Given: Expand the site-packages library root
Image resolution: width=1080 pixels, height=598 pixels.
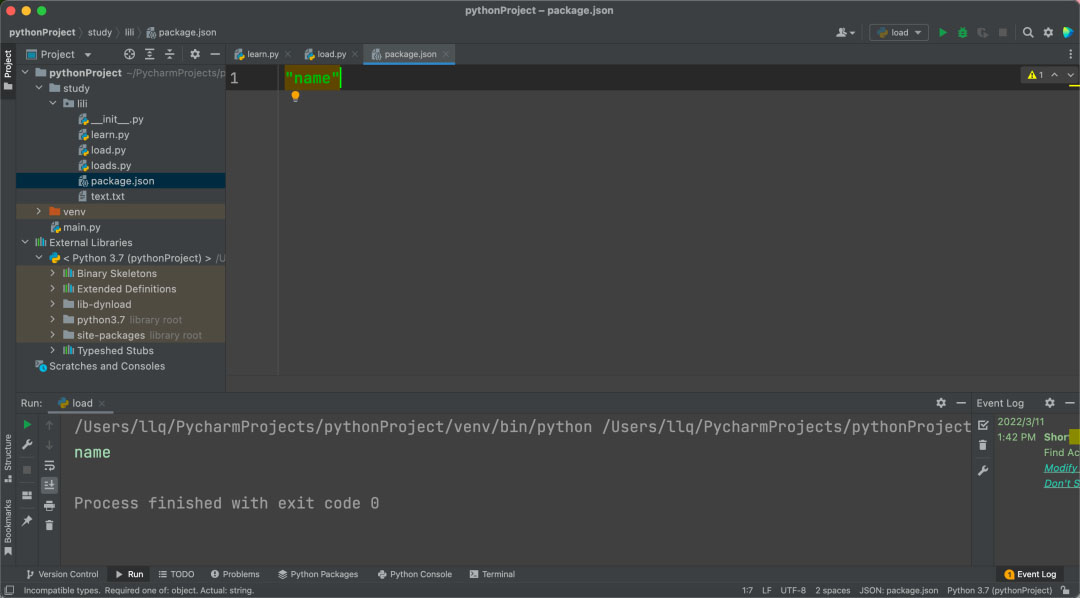Looking at the screenshot, I should 53,335.
